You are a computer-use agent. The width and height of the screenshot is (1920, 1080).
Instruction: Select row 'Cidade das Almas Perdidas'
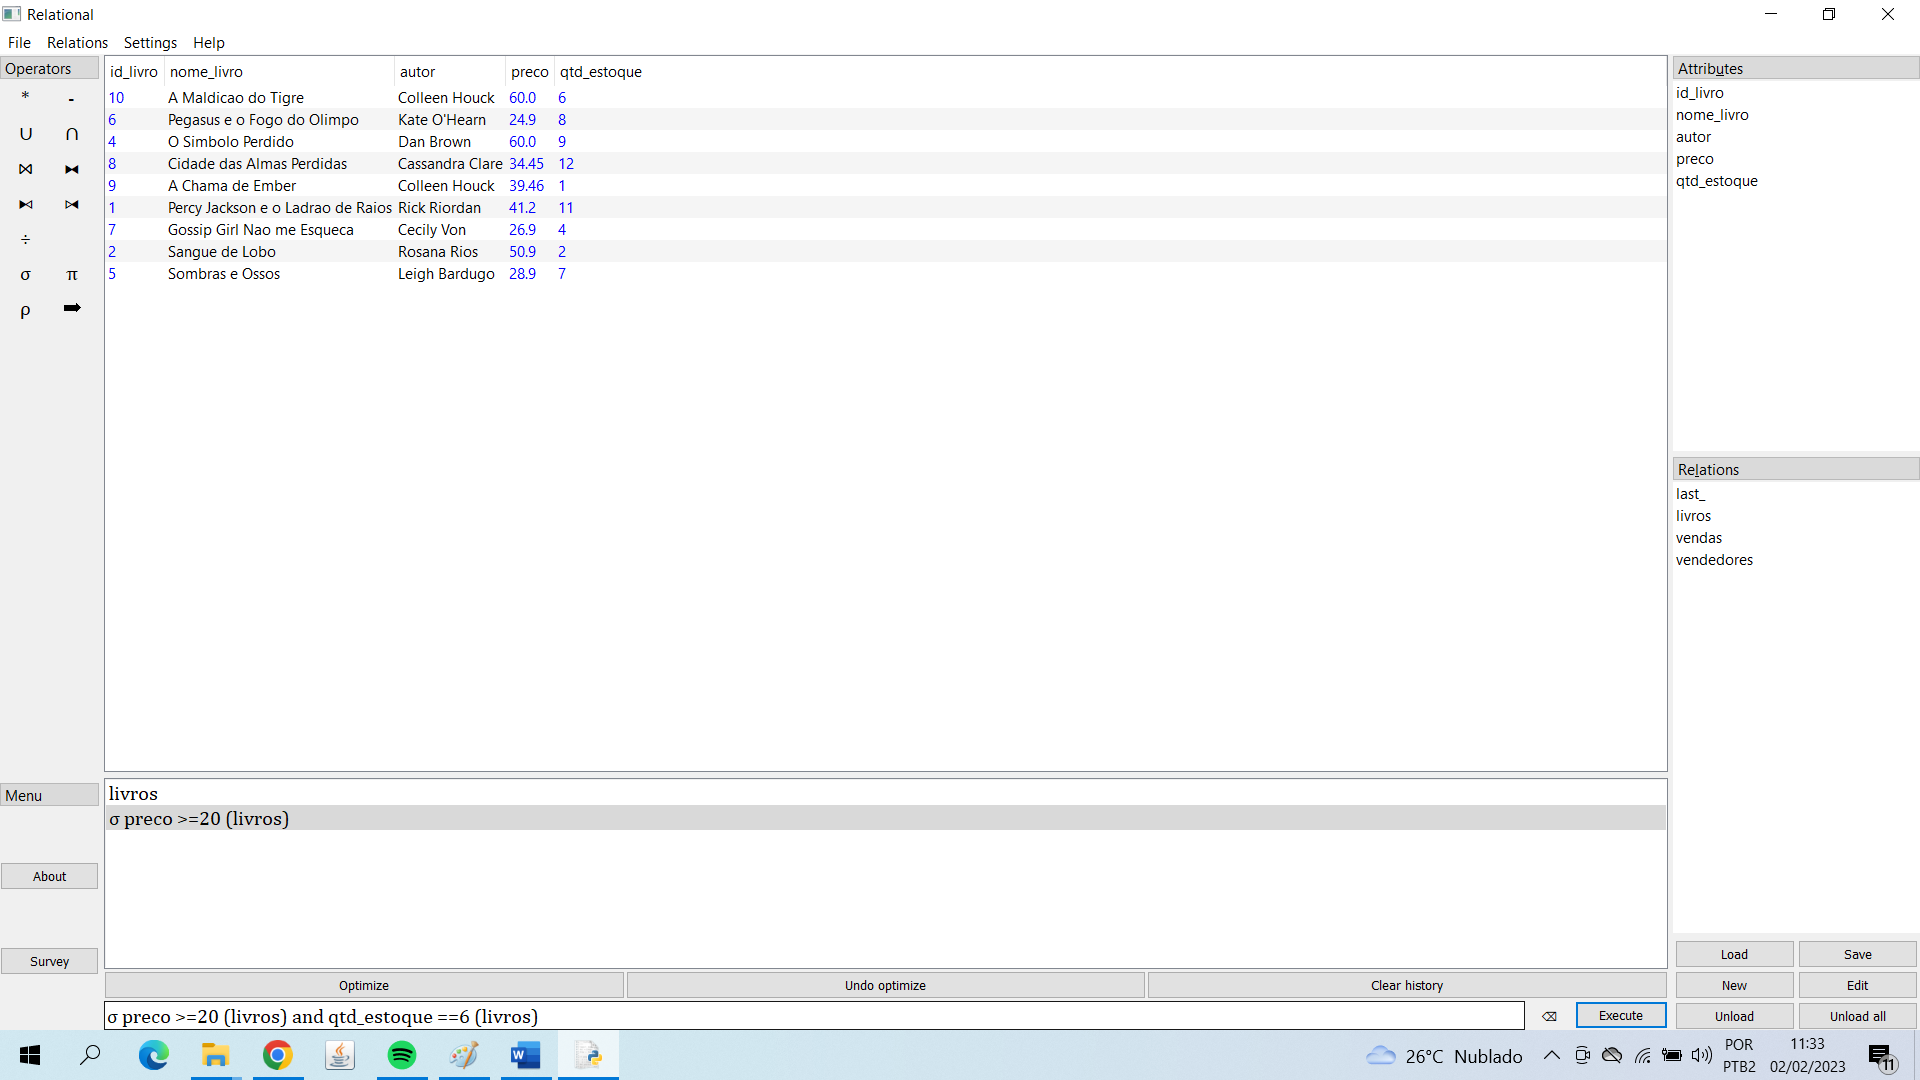pyautogui.click(x=885, y=164)
